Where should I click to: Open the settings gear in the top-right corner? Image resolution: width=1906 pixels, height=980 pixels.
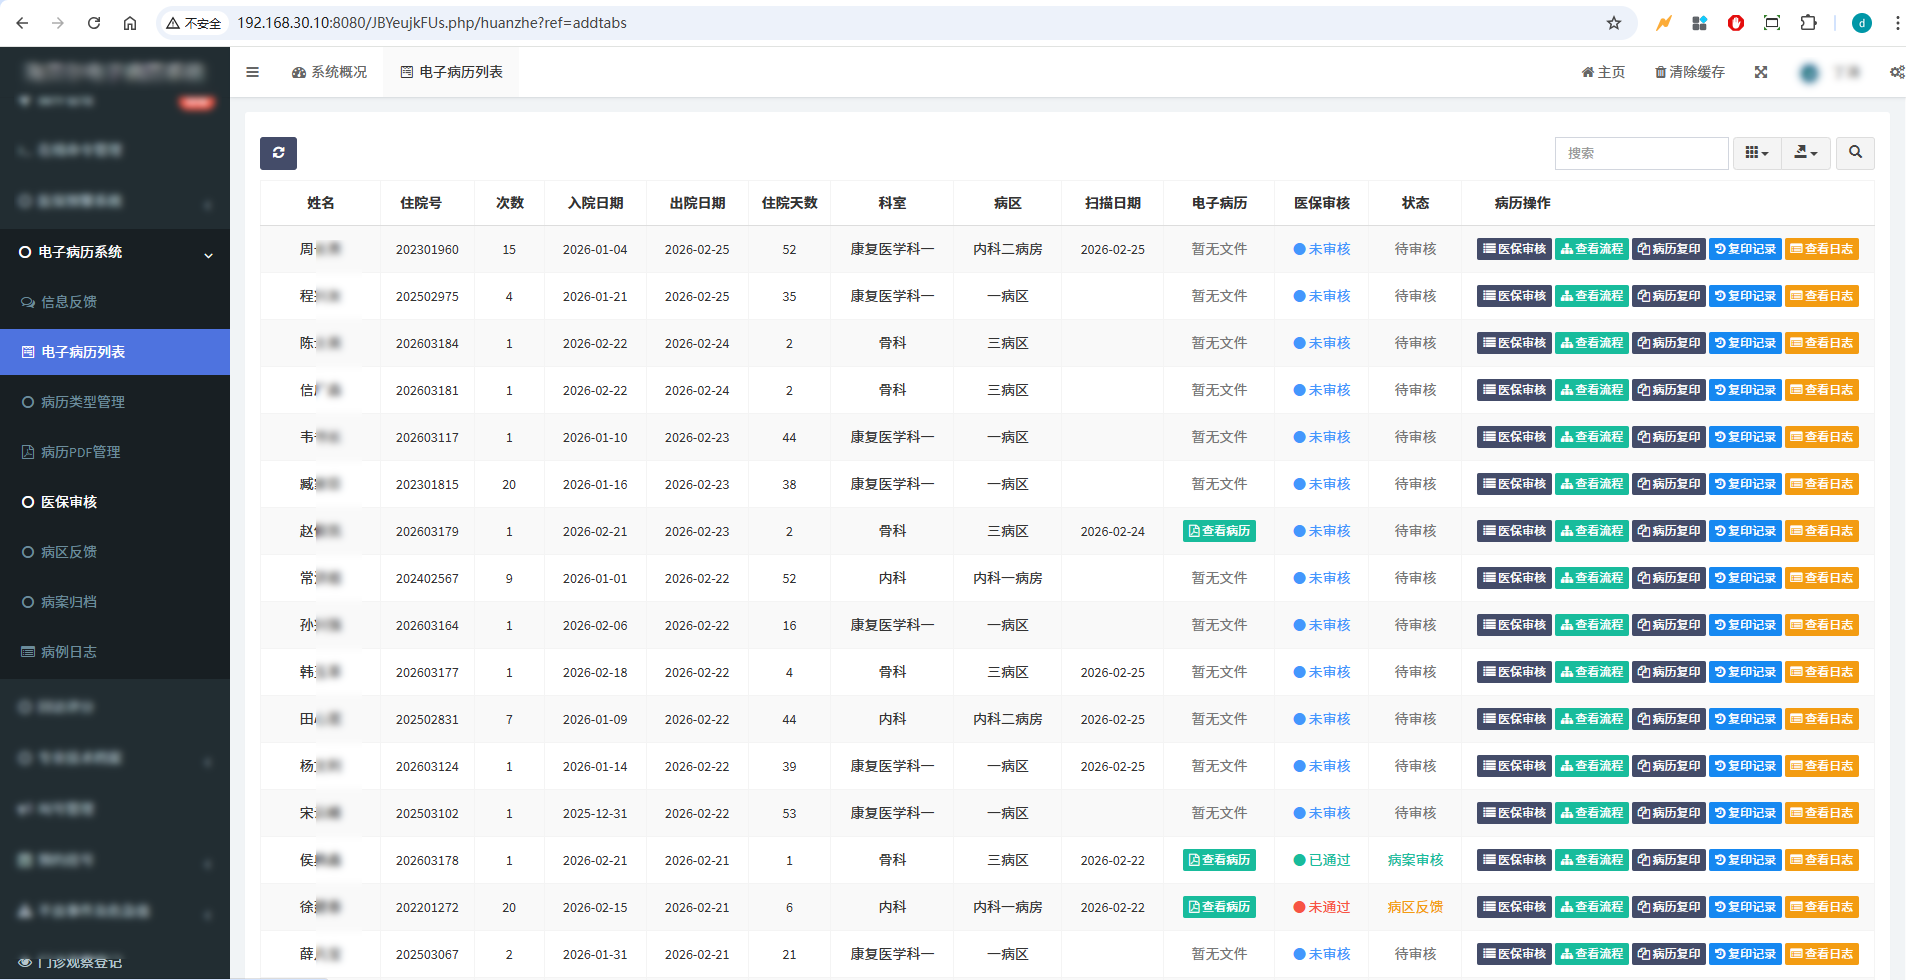[1895, 72]
